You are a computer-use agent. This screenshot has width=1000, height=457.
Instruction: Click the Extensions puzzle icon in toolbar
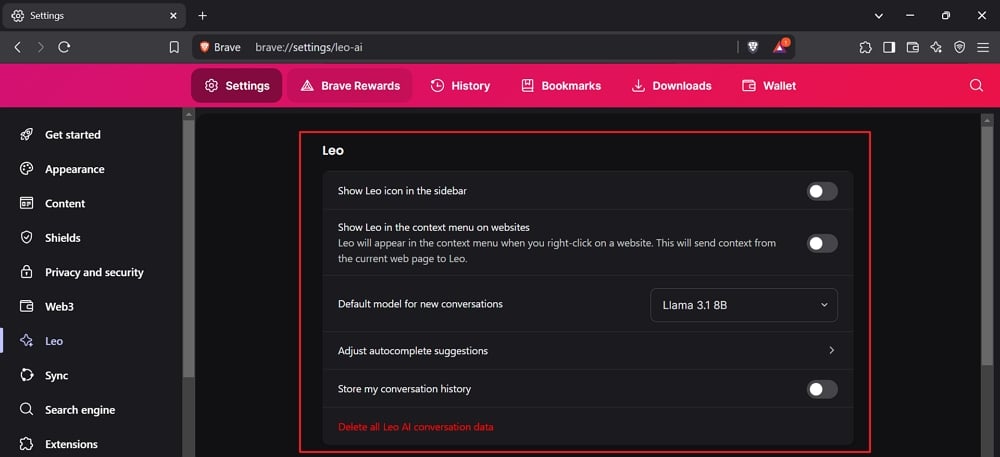point(865,47)
